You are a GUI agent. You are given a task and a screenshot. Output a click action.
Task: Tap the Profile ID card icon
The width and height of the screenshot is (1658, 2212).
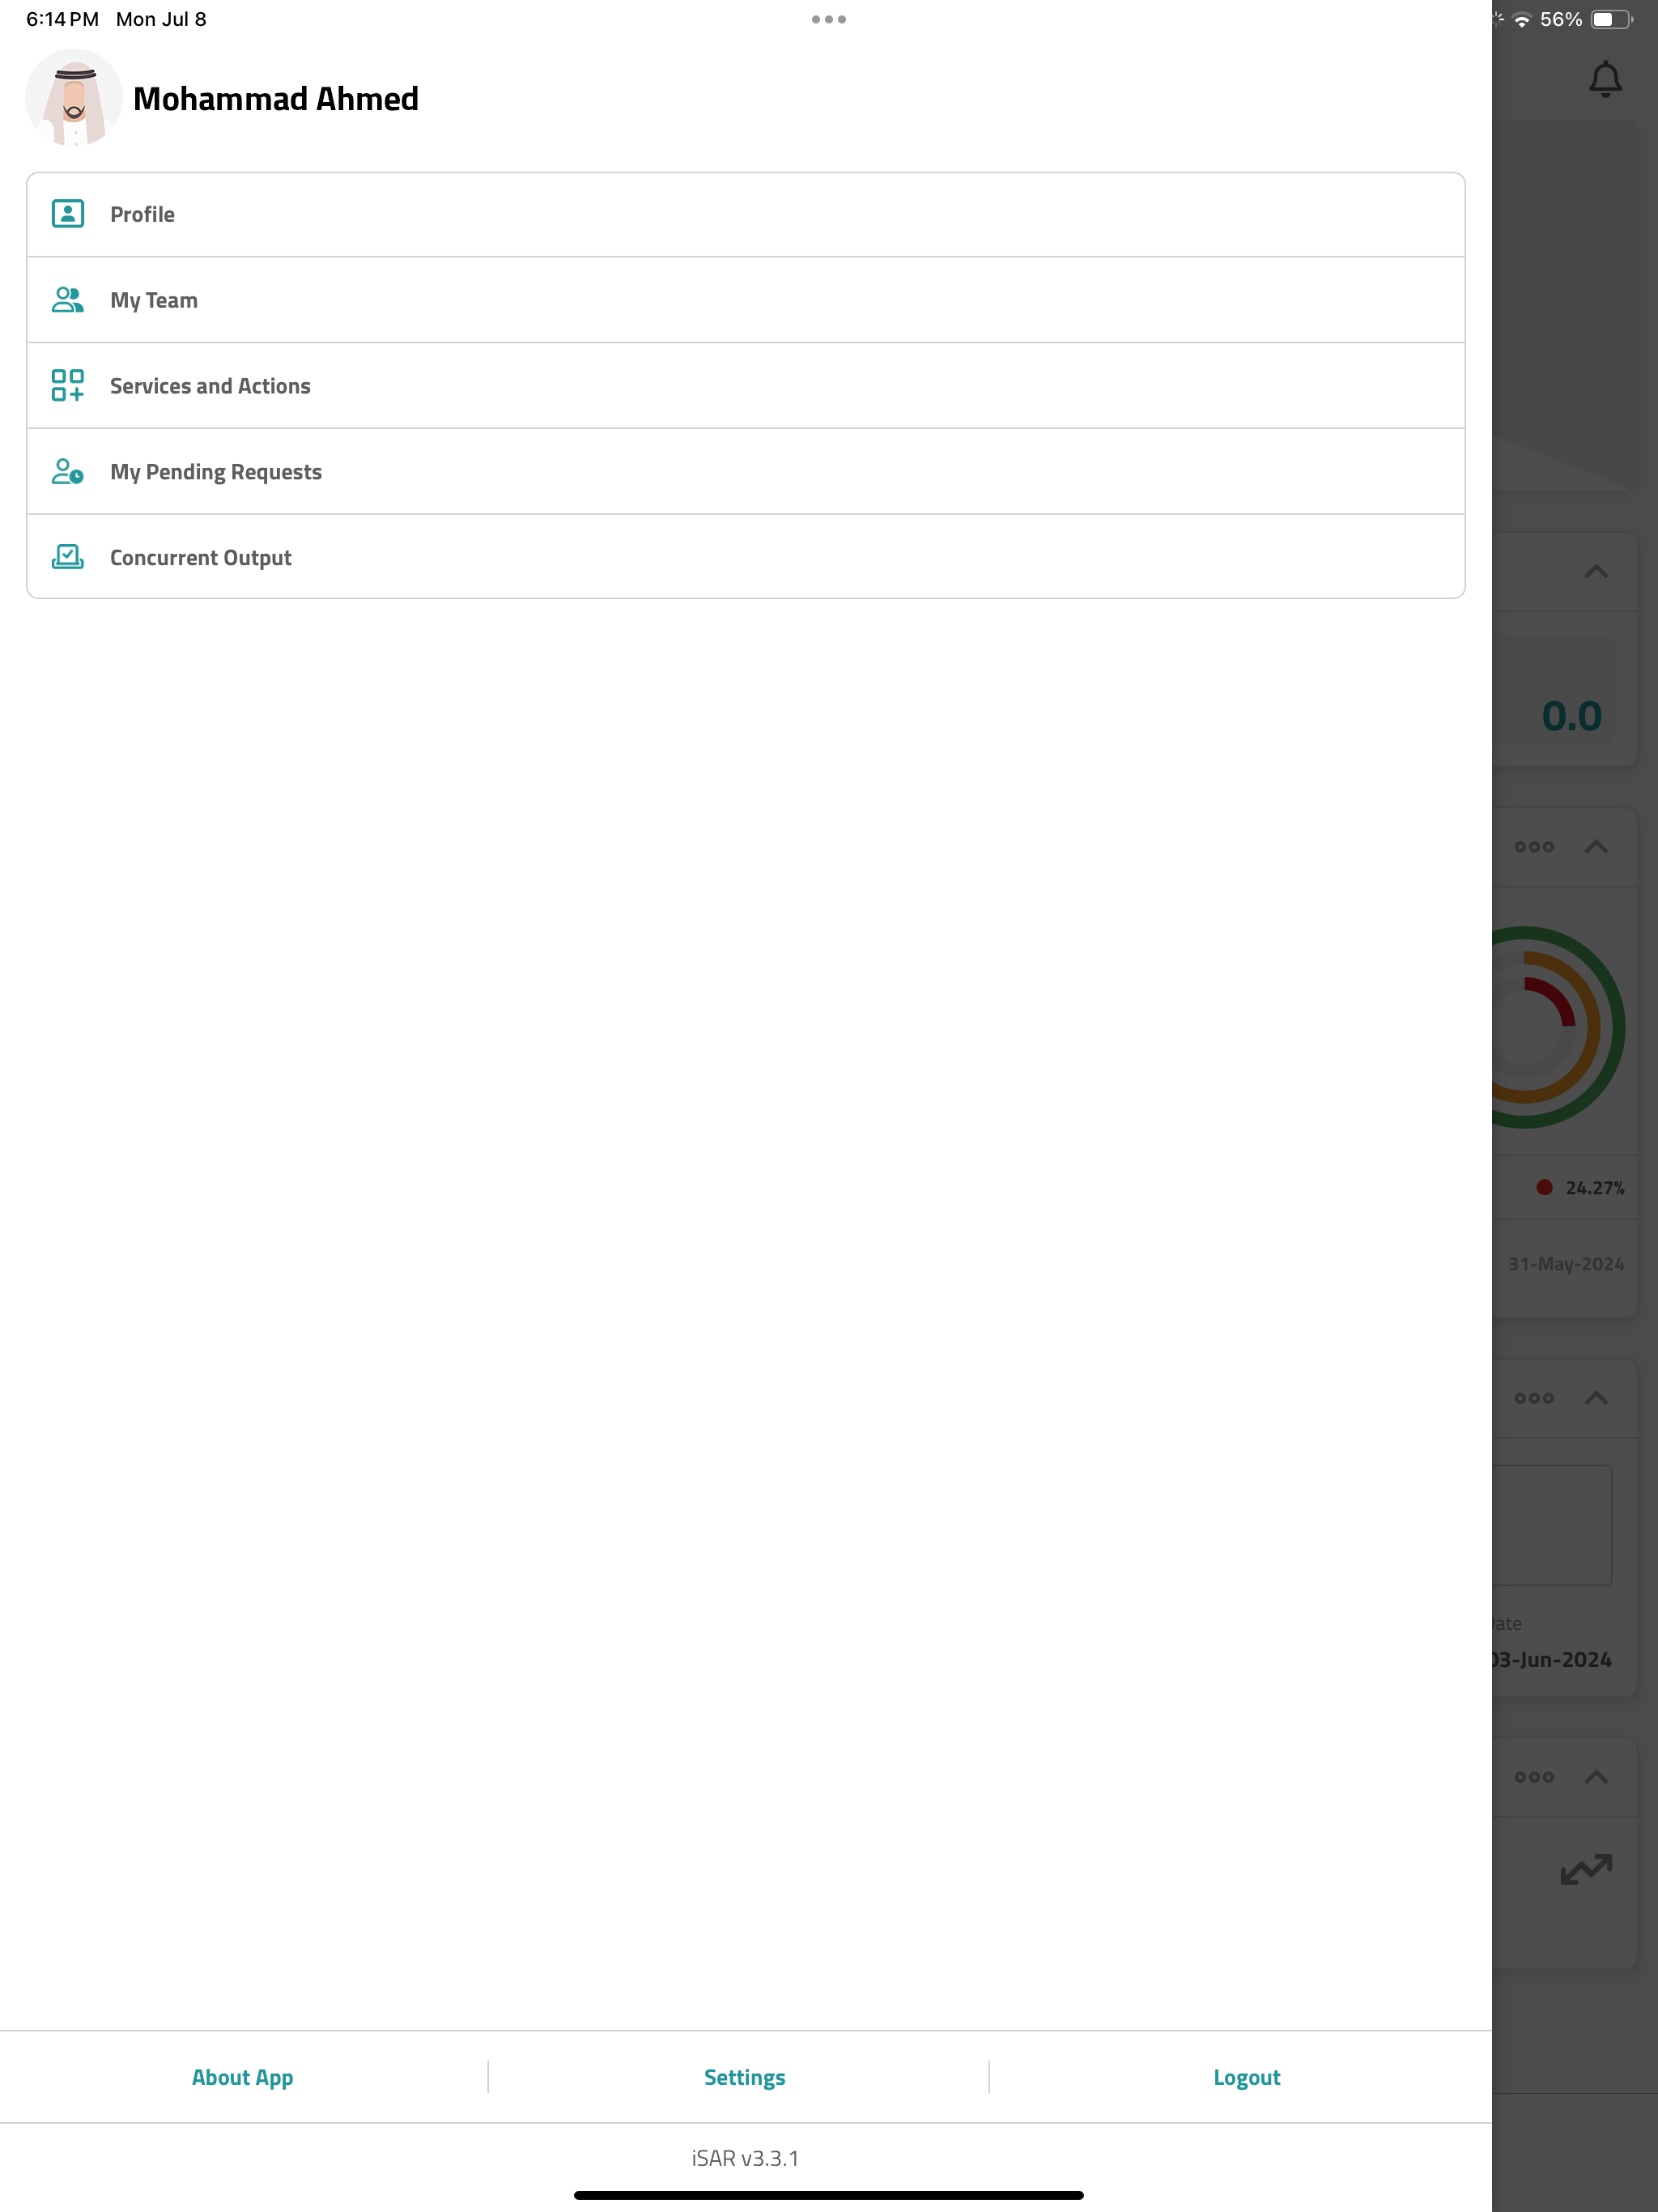[68, 214]
